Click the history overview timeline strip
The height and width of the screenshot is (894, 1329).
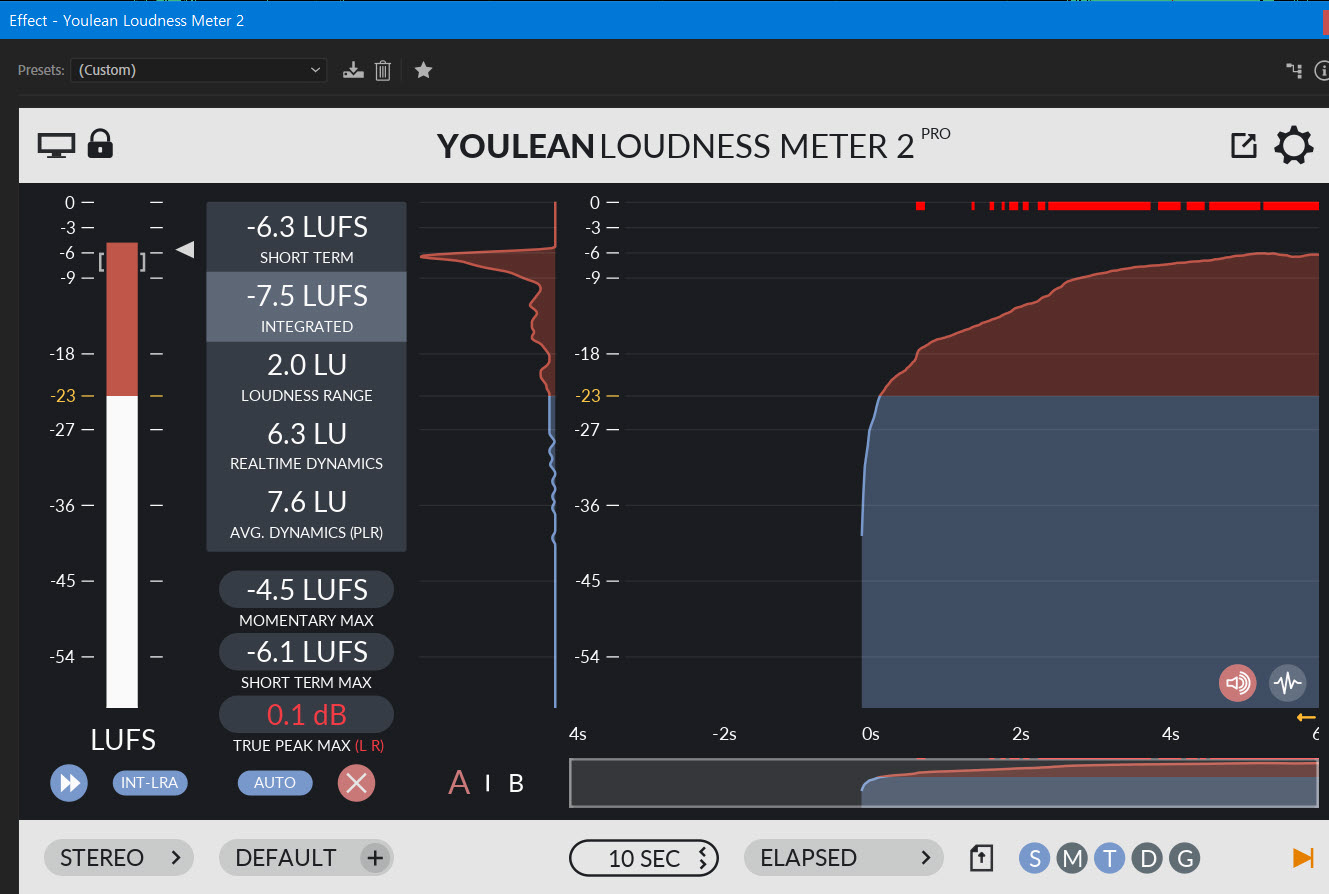[944, 783]
